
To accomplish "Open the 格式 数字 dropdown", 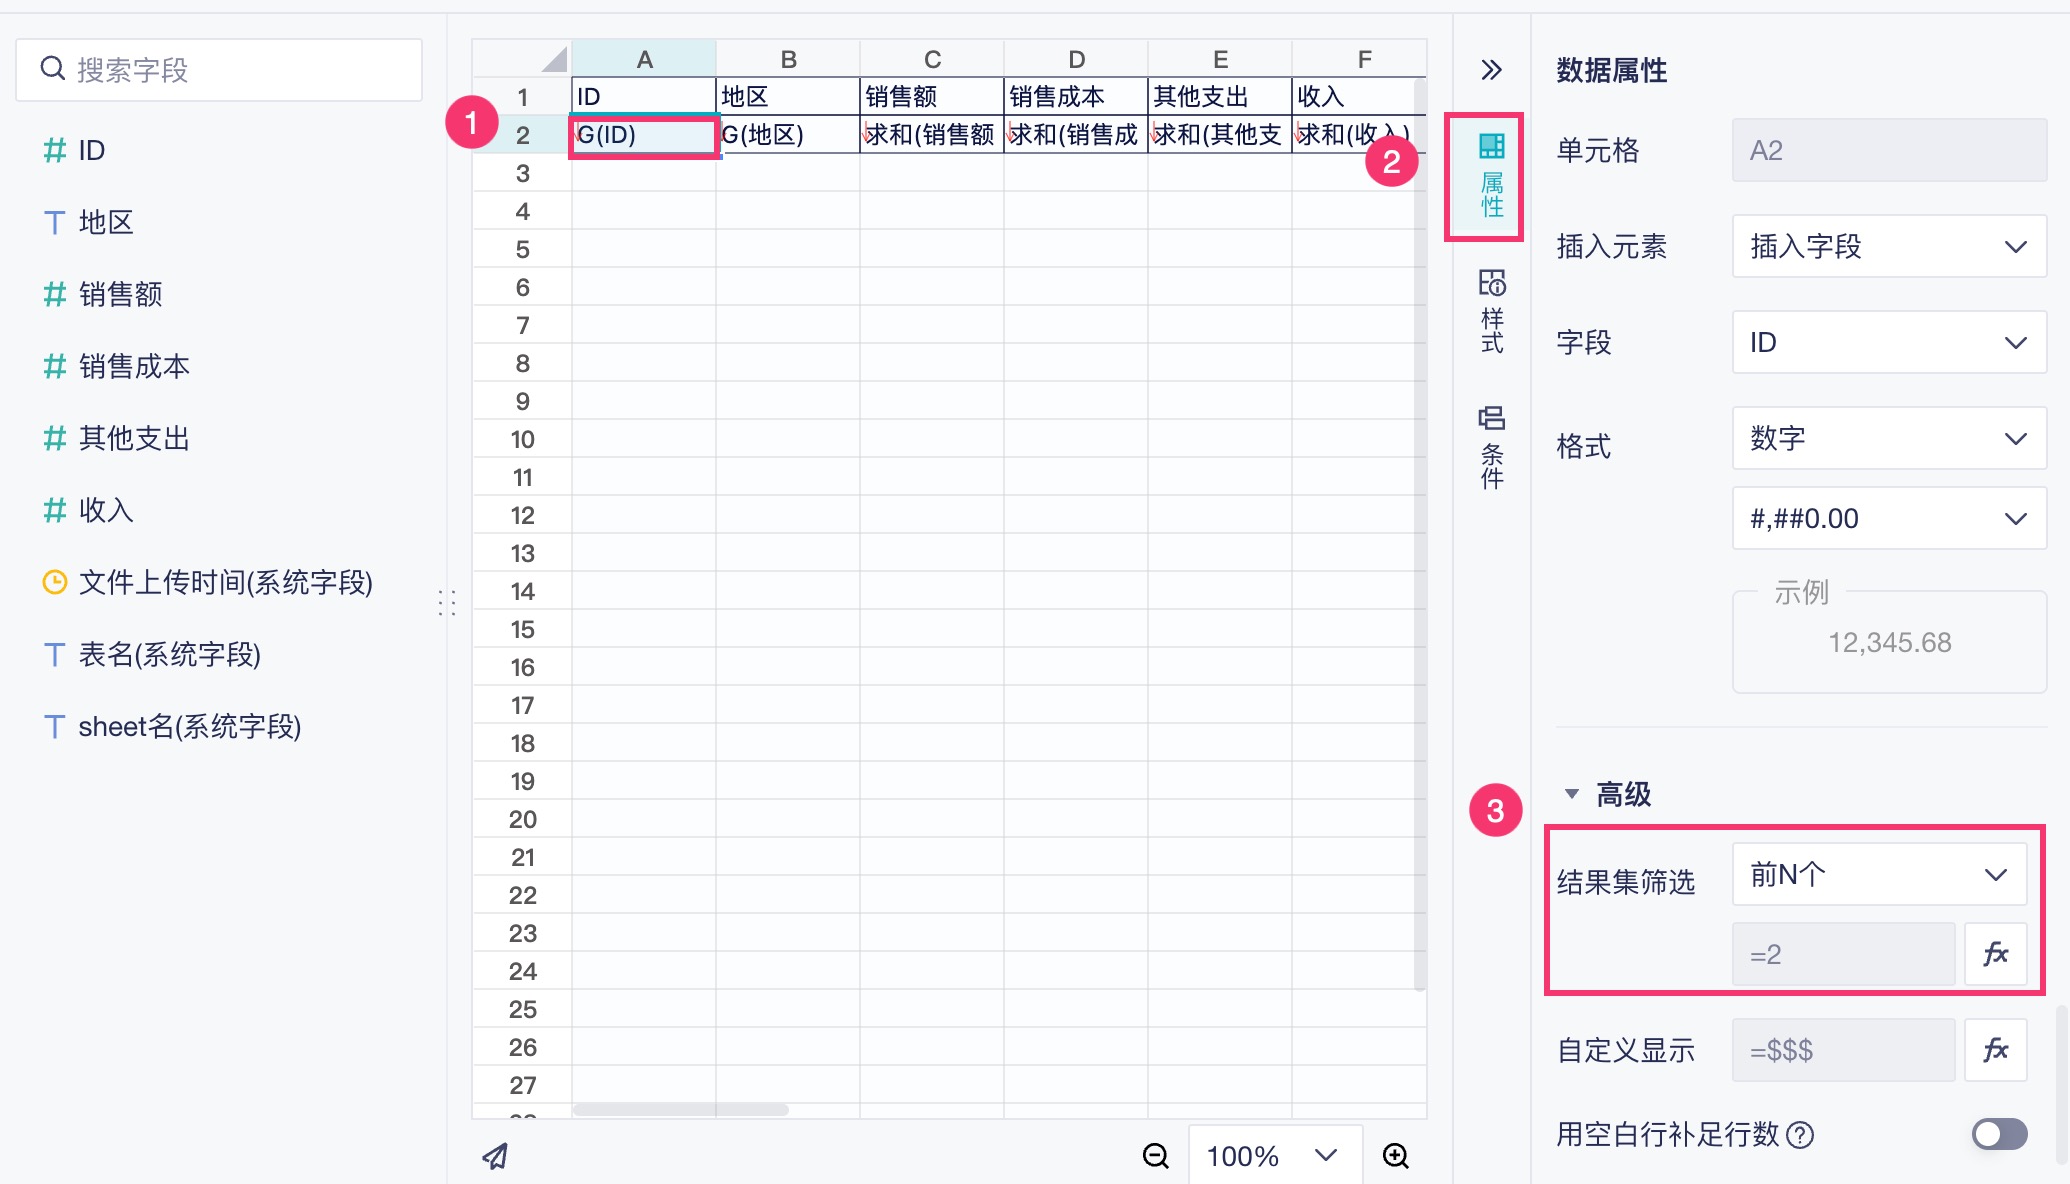I will click(1888, 438).
